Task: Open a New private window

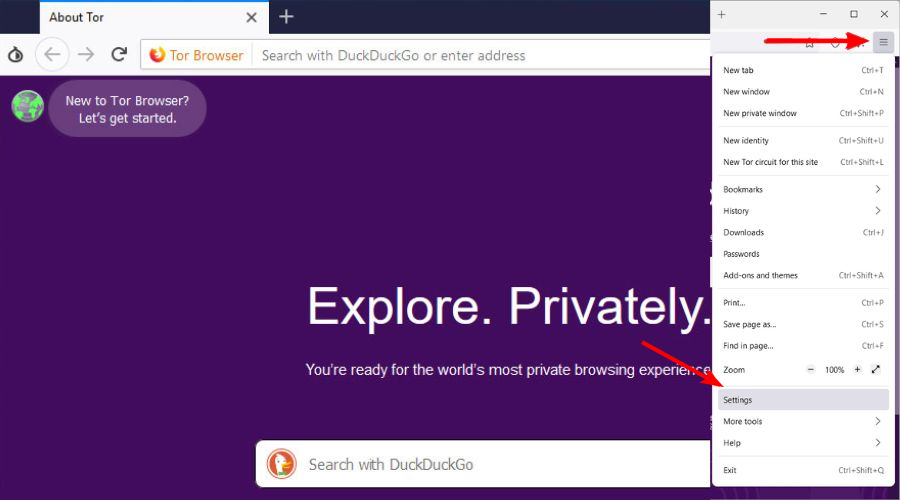Action: click(x=803, y=113)
